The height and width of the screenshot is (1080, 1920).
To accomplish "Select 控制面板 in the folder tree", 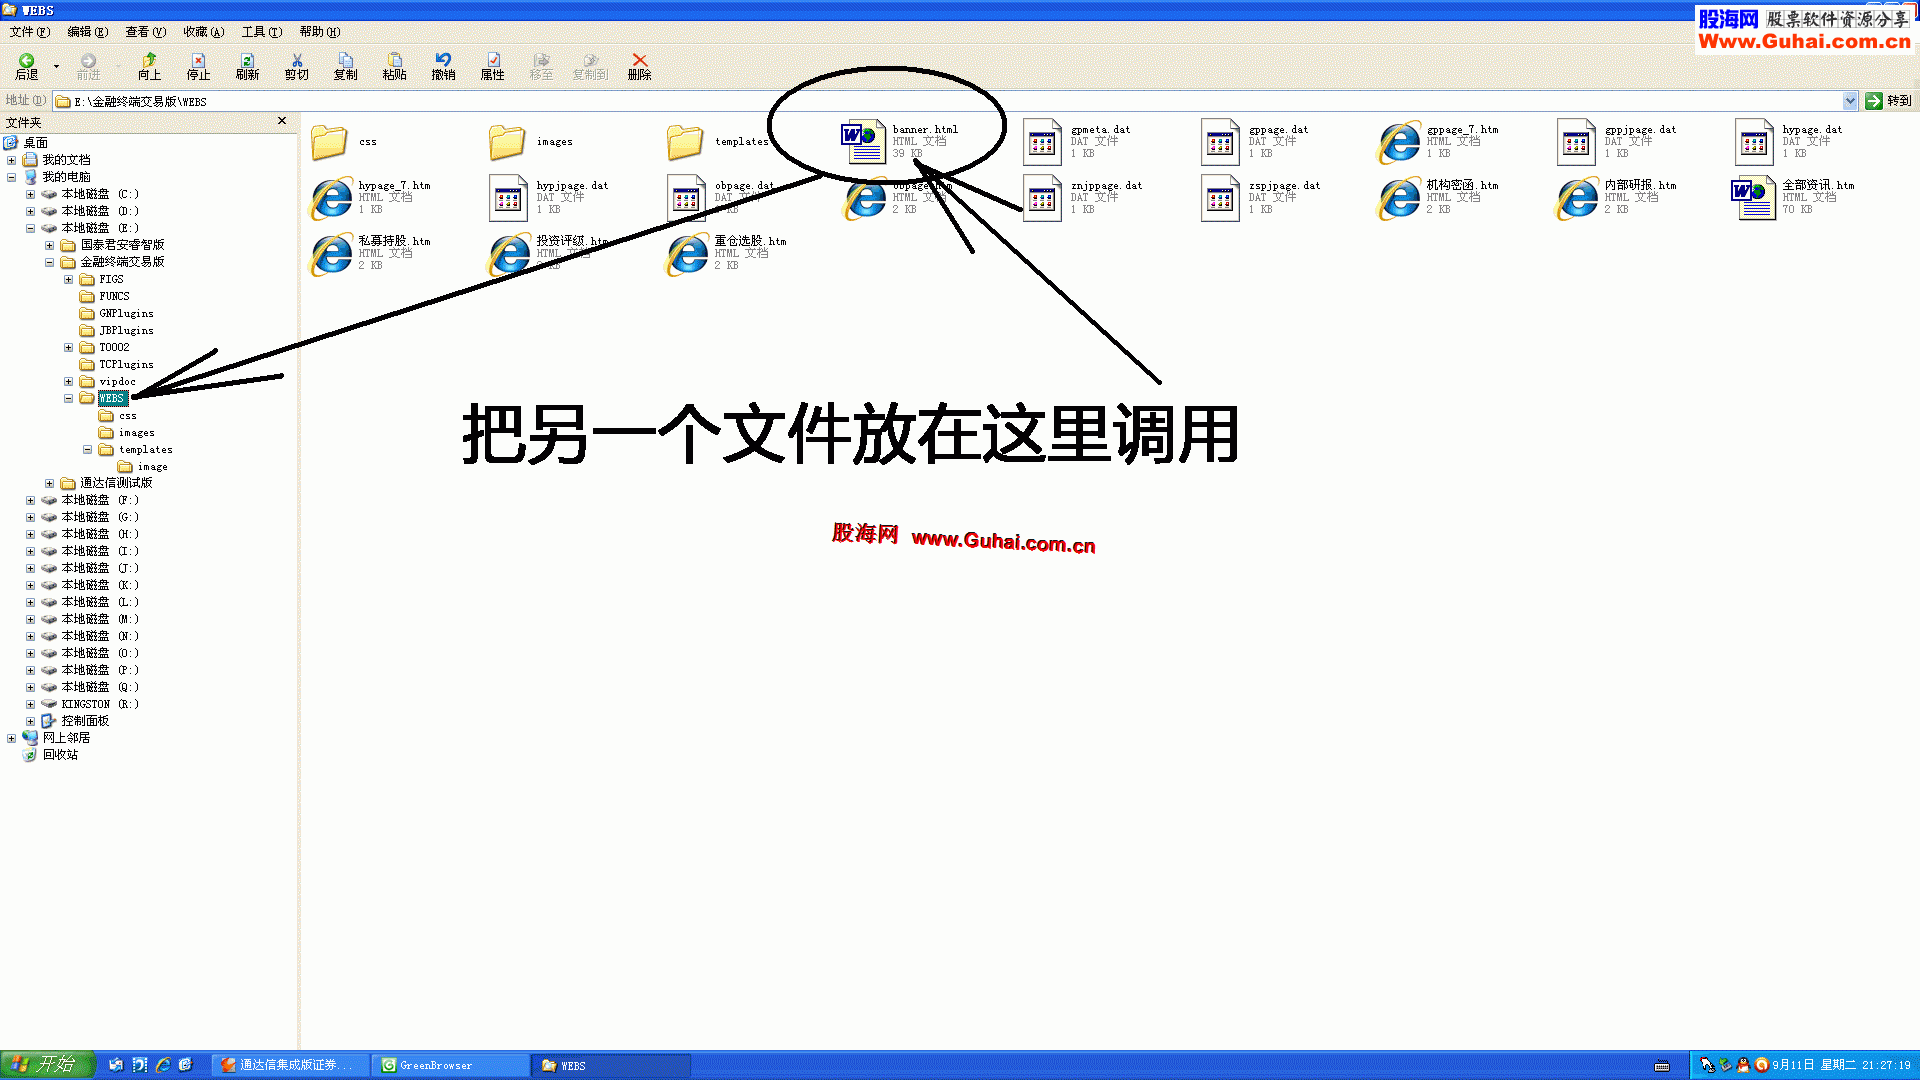I will tap(84, 721).
